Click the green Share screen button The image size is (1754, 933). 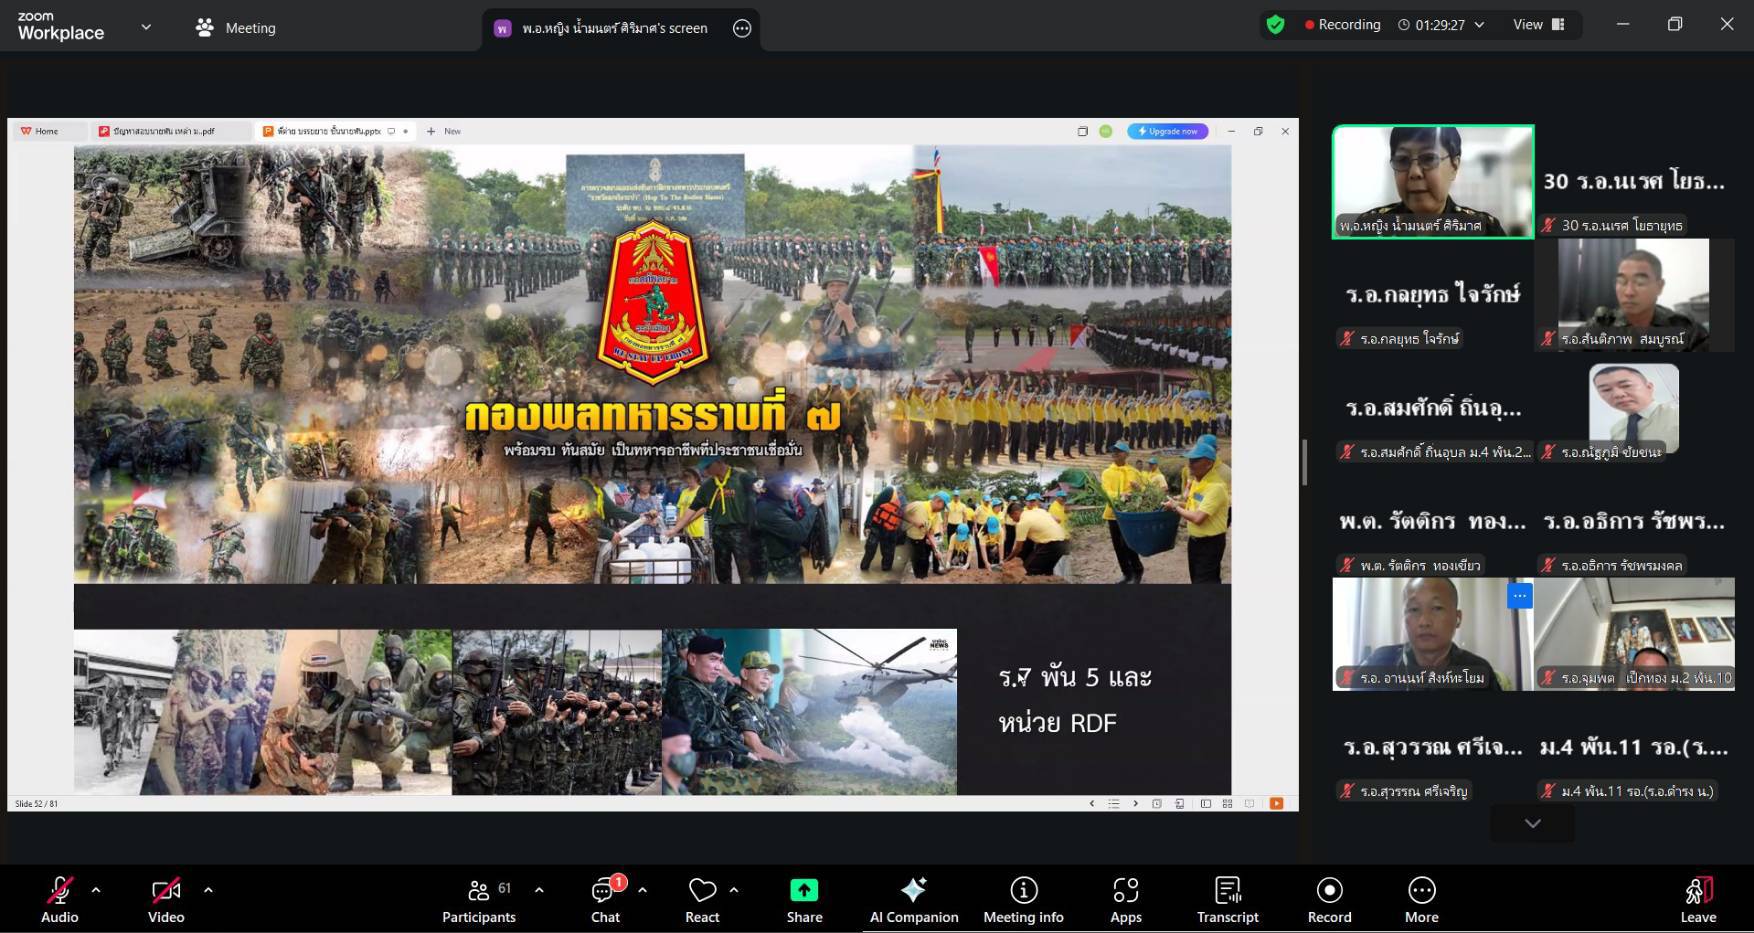[804, 899]
